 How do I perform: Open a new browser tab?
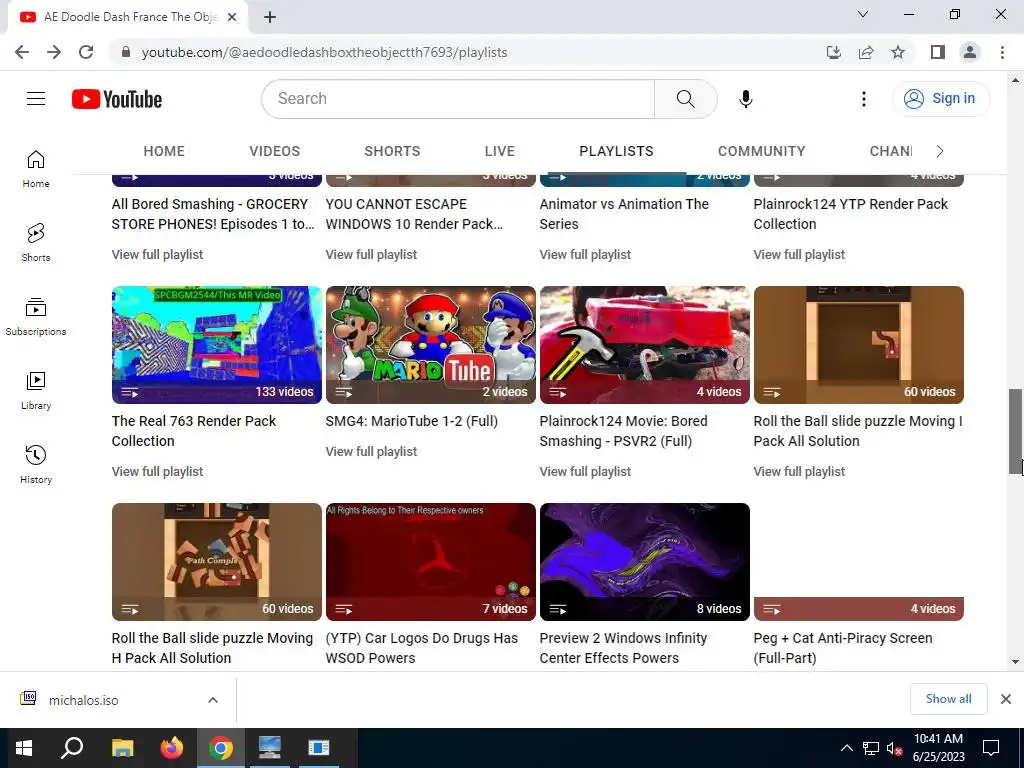(270, 17)
